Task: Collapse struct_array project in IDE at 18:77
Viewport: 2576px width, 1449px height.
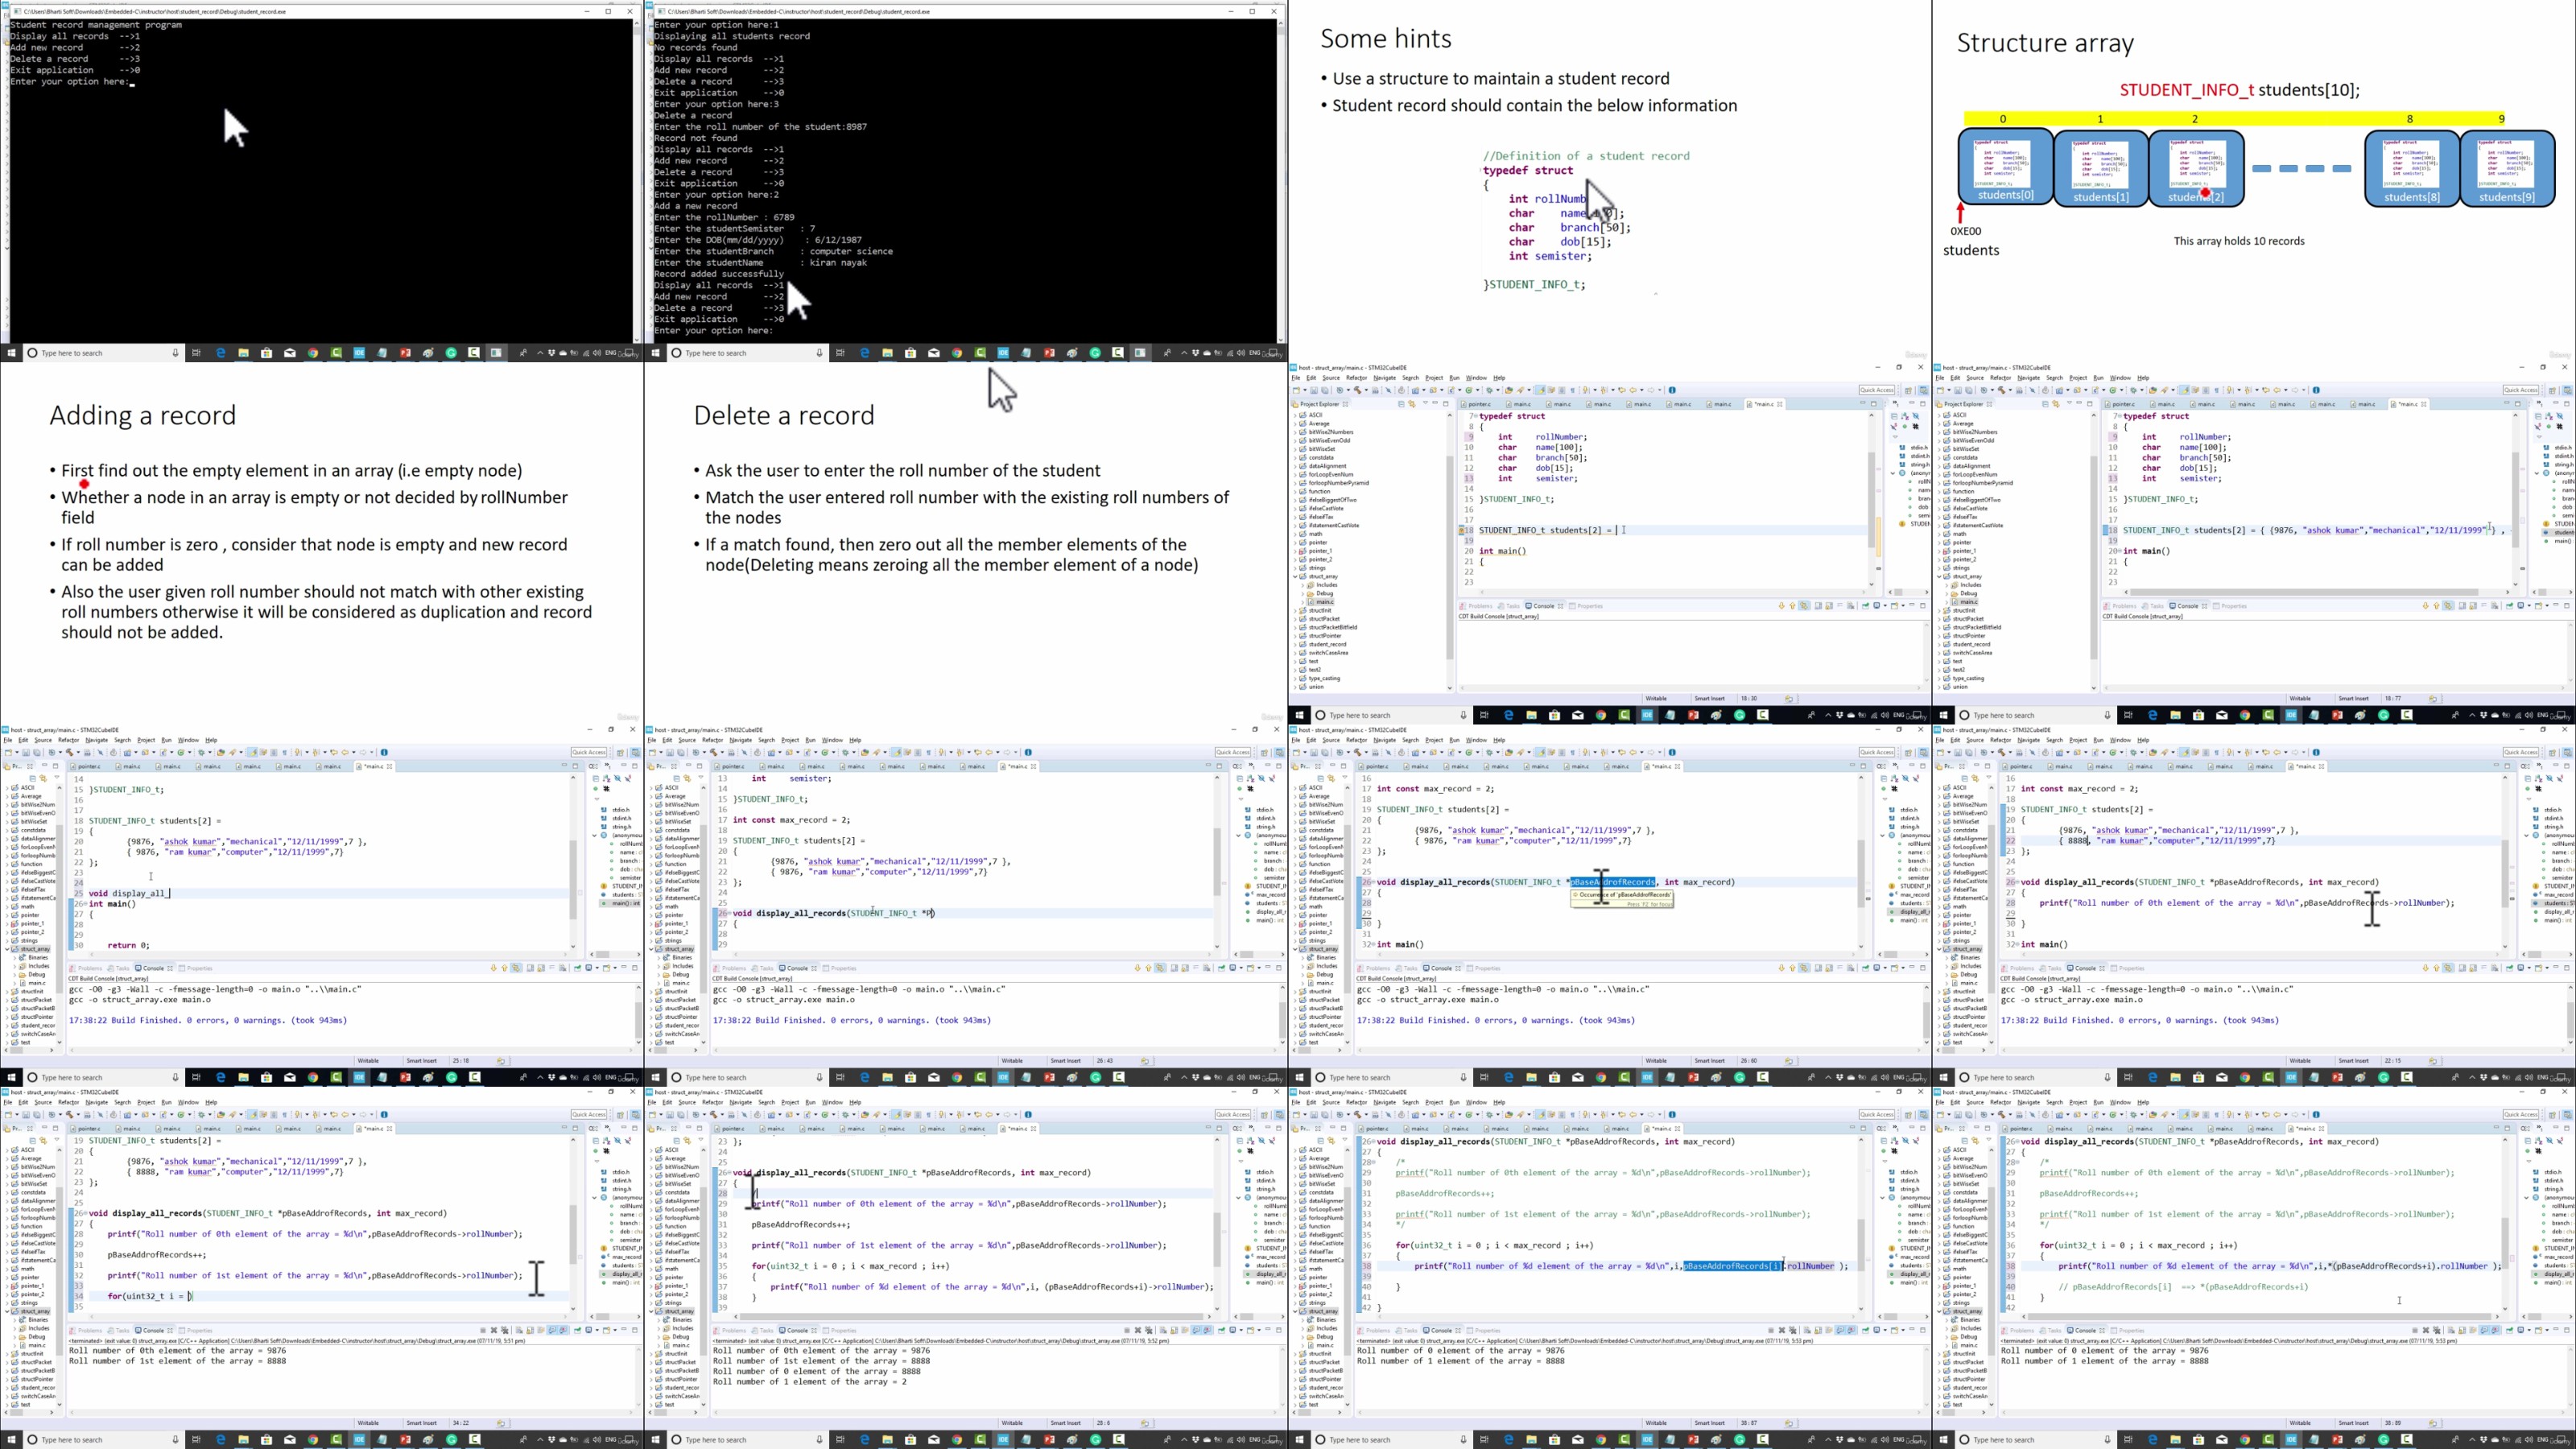Action: [1940, 576]
